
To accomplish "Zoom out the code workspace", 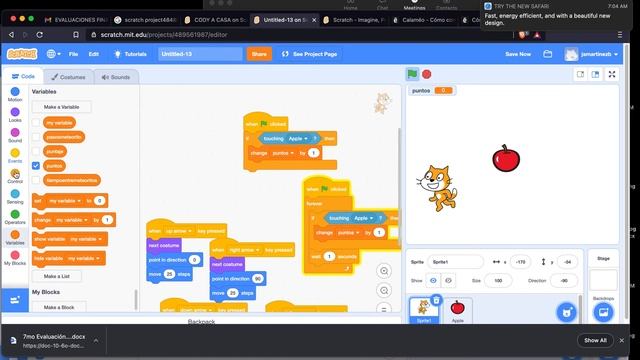I will (384, 291).
